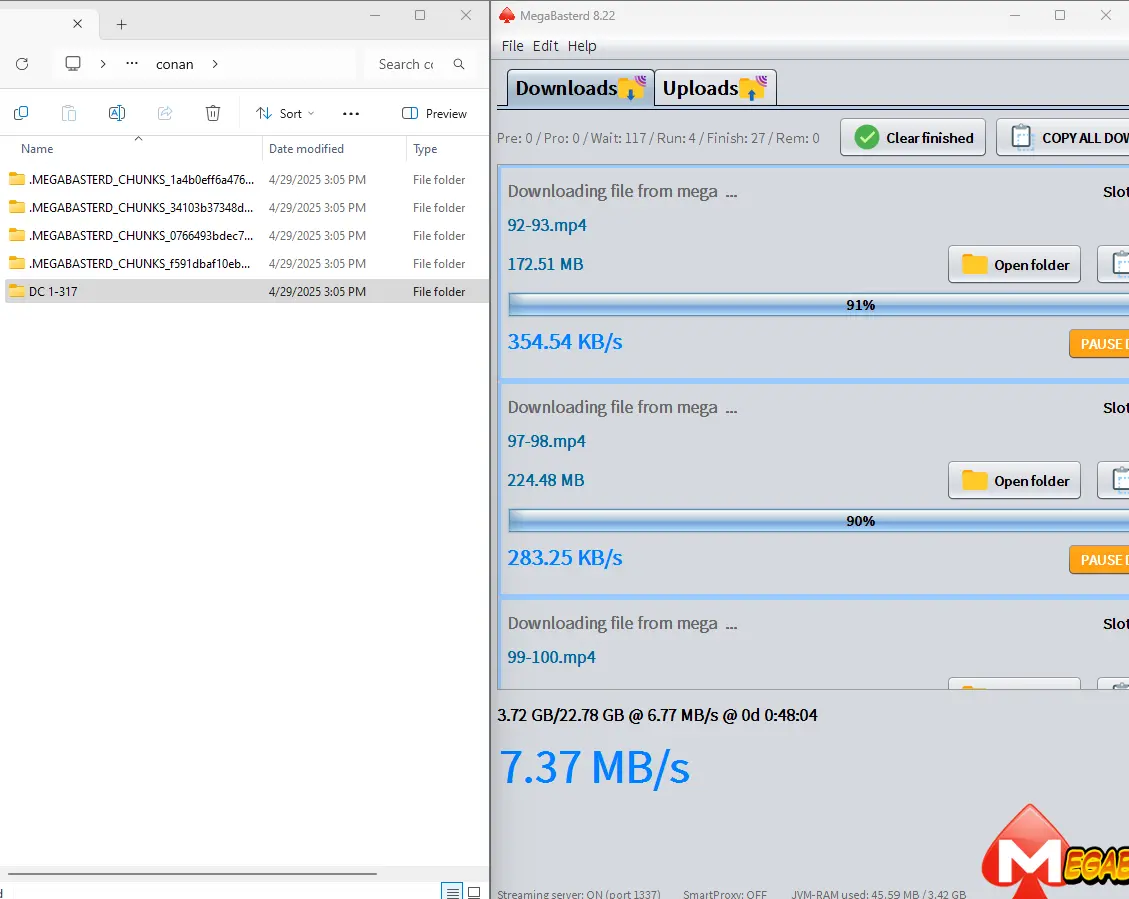The image size is (1129, 899).
Task: Click the JVM-RAM used status
Action: tap(878, 894)
